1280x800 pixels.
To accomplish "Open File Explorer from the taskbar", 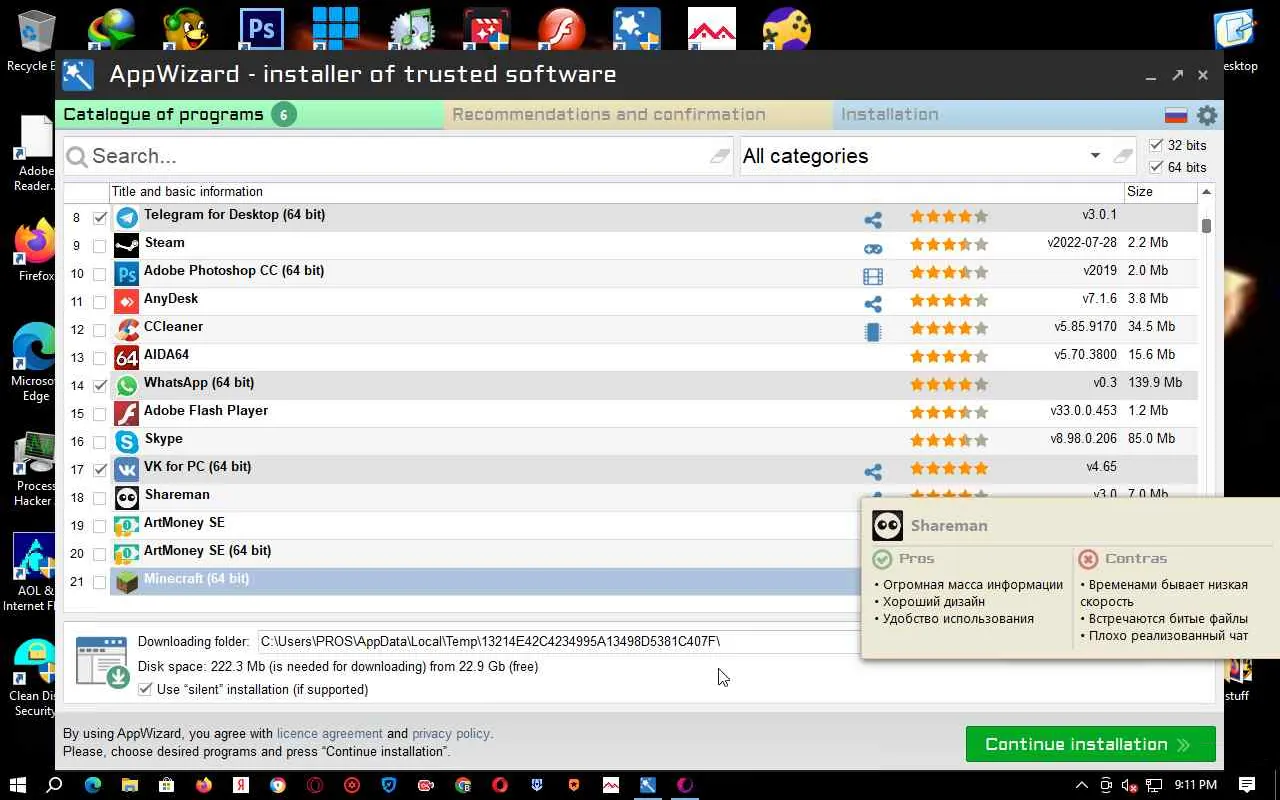I will click(129, 785).
